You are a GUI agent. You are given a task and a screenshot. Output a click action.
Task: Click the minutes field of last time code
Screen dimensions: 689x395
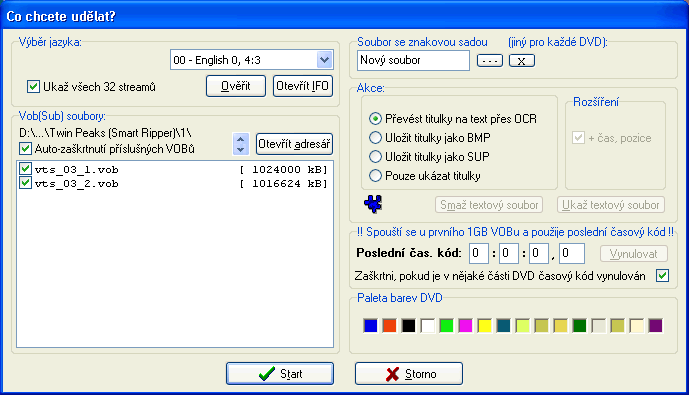(508, 254)
